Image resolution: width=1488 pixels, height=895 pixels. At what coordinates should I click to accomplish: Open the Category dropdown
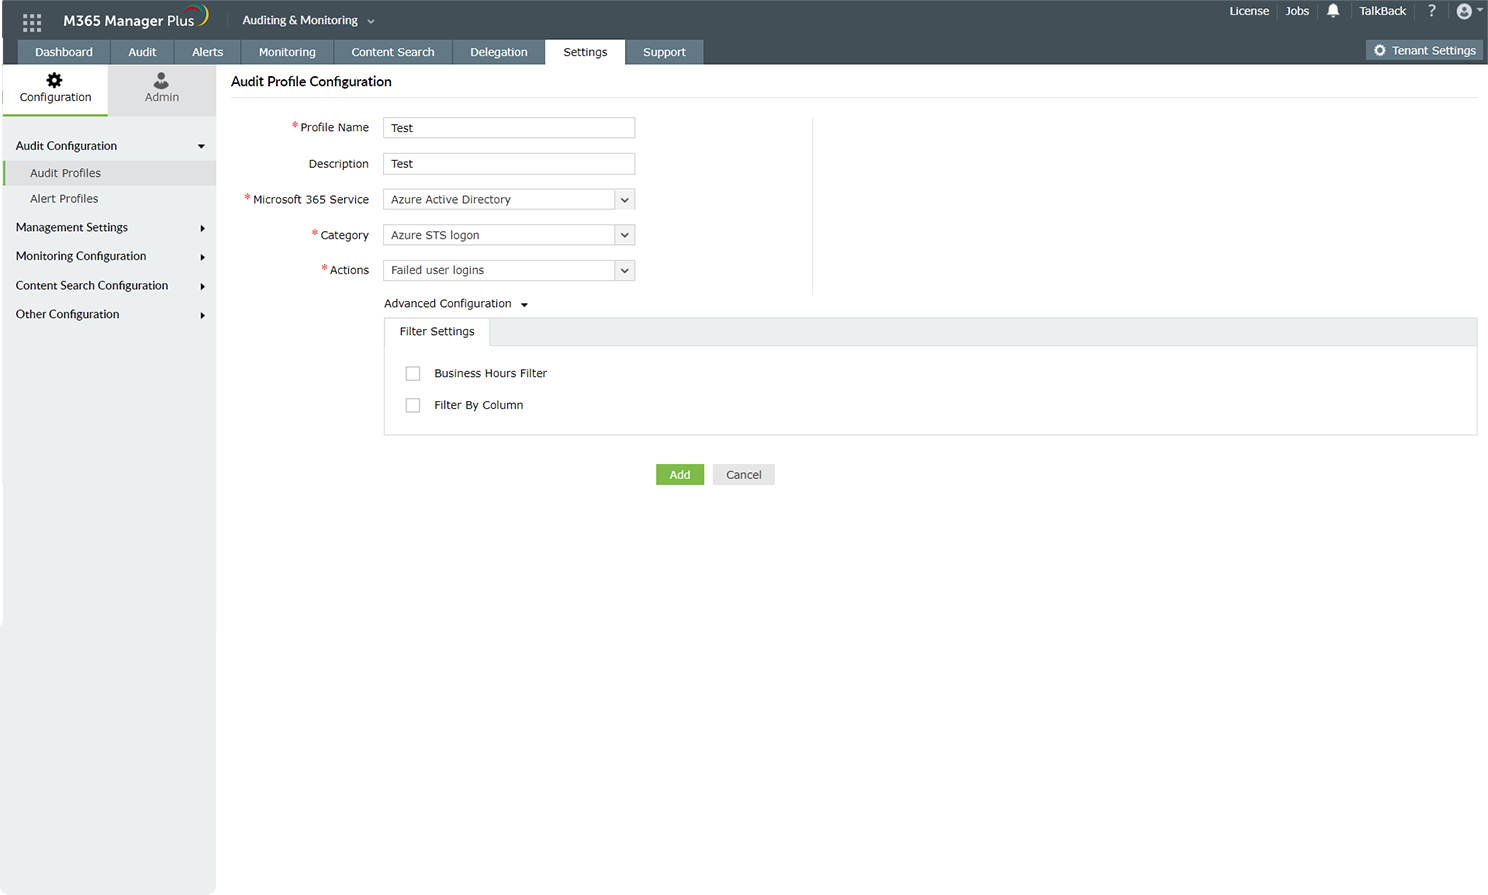click(x=509, y=235)
